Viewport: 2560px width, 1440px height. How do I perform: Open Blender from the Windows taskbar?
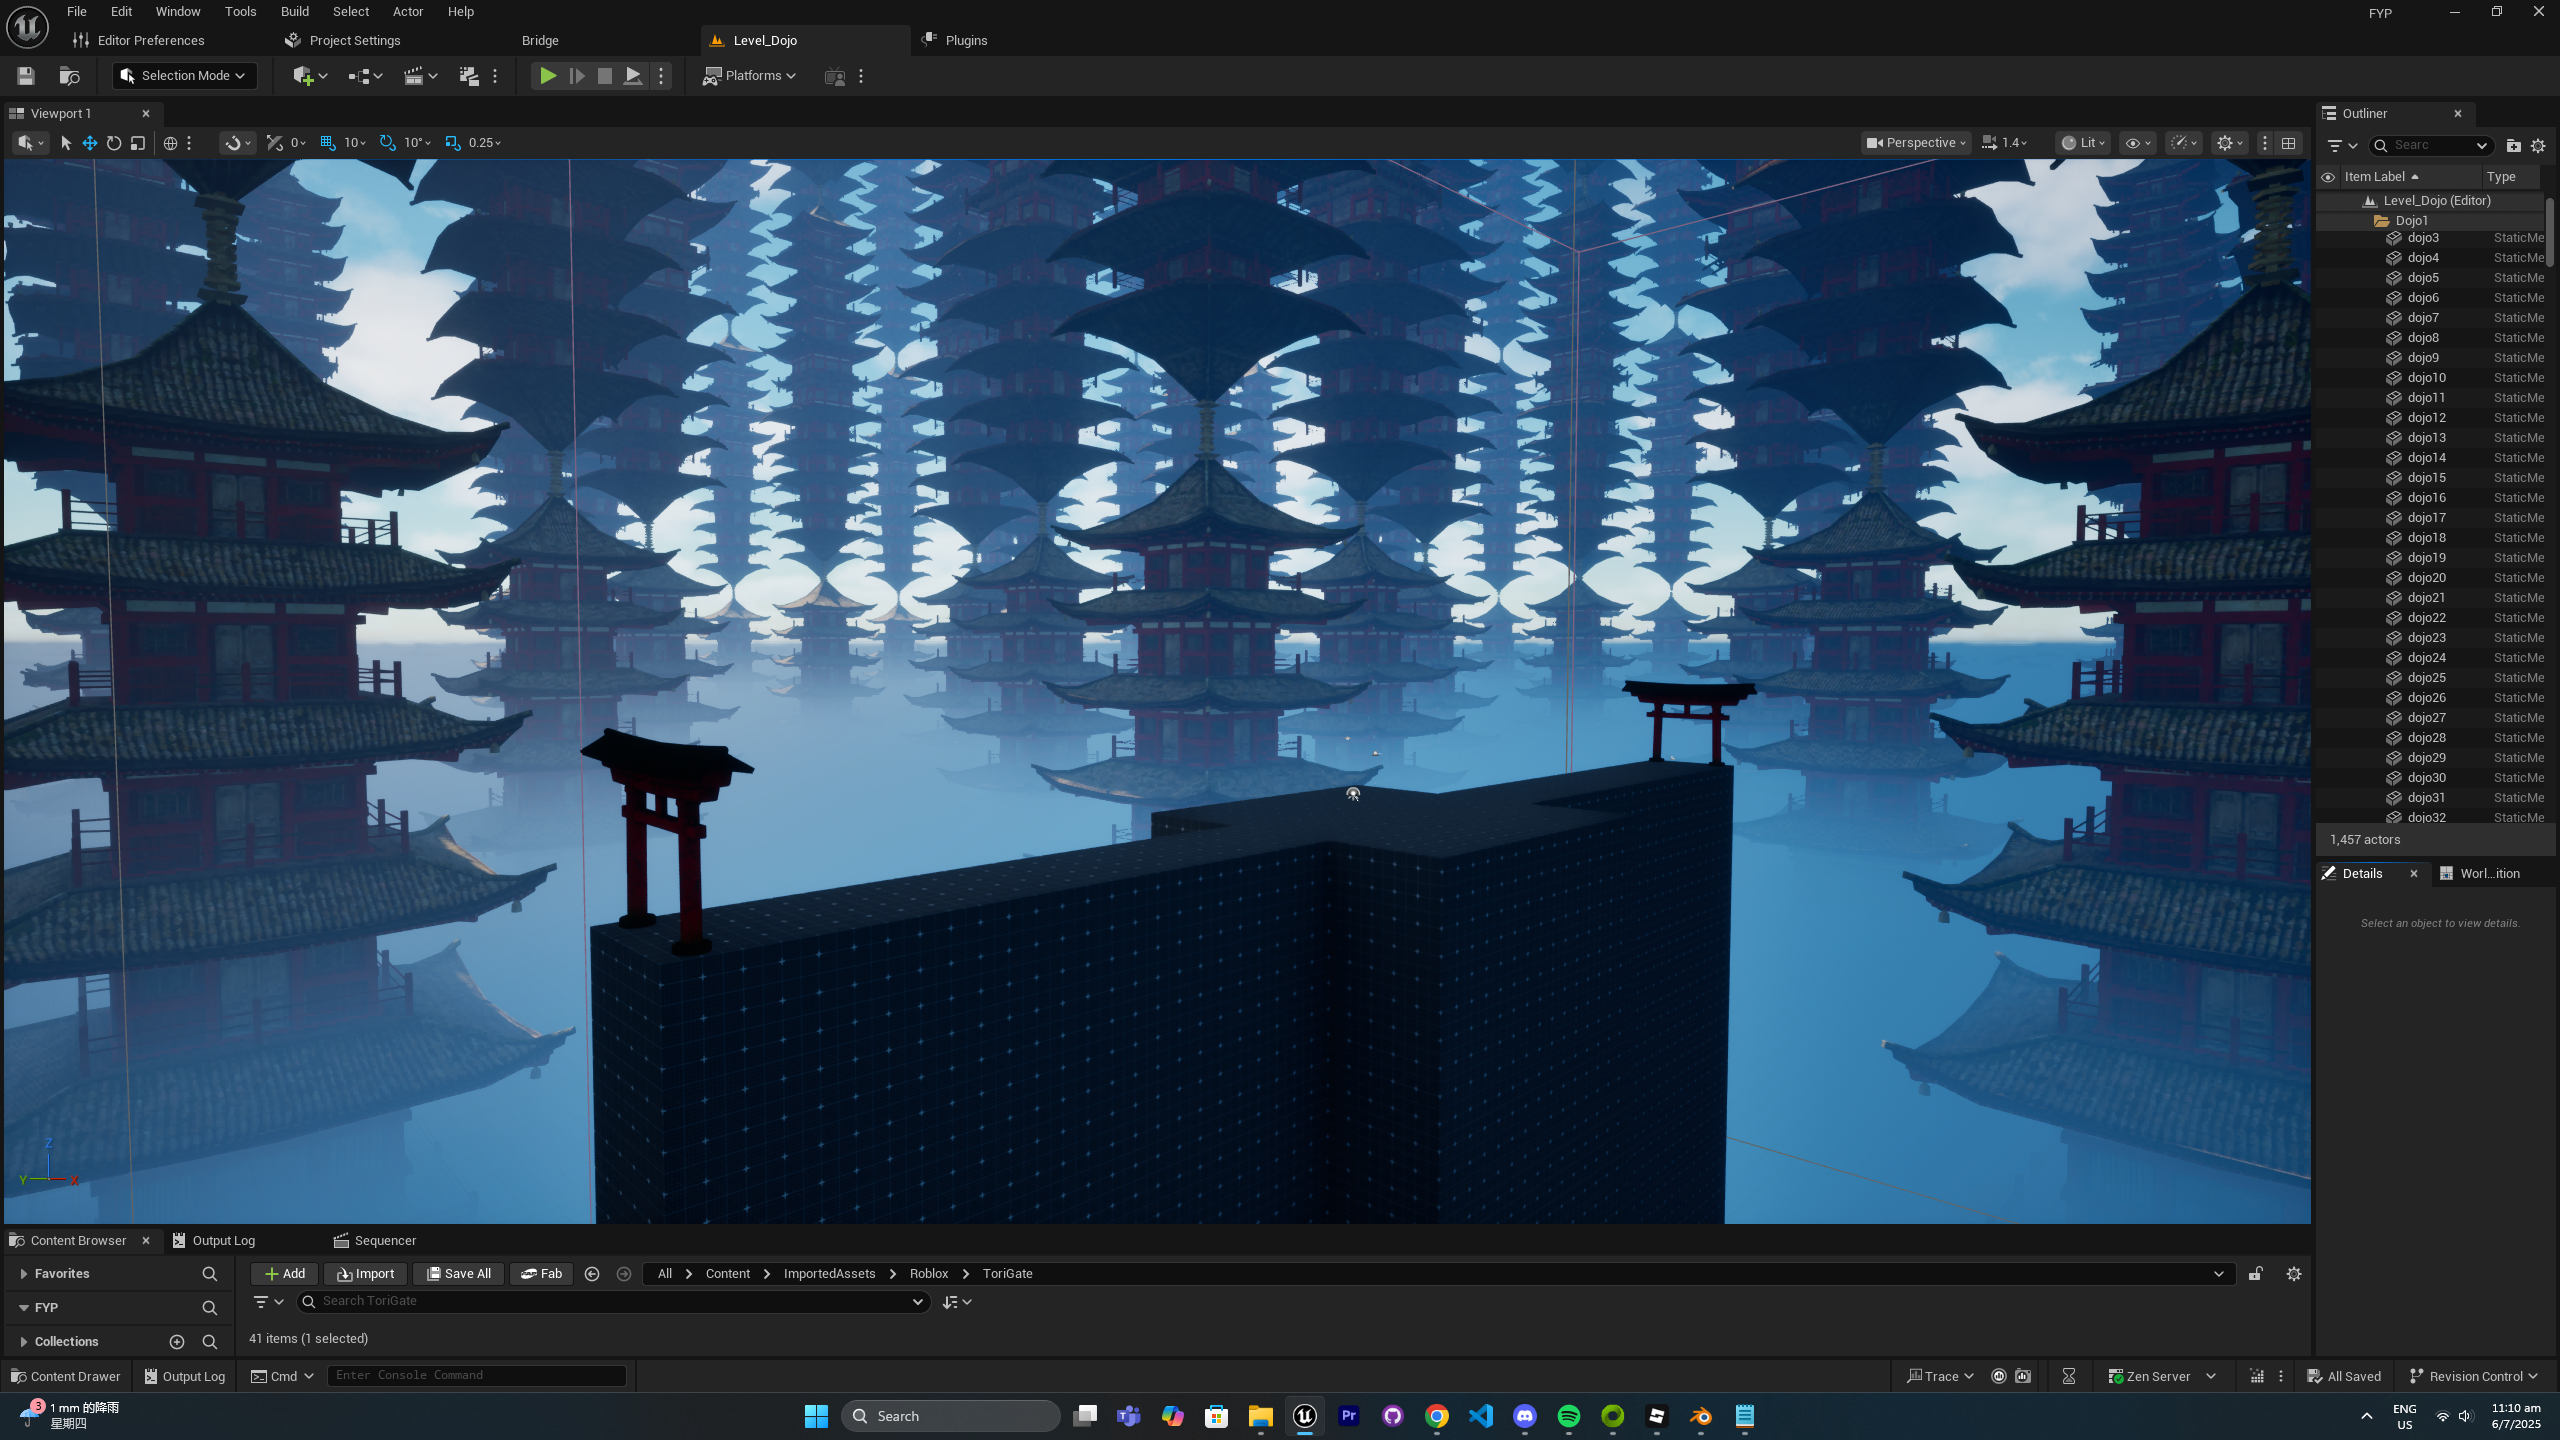click(x=1700, y=1416)
